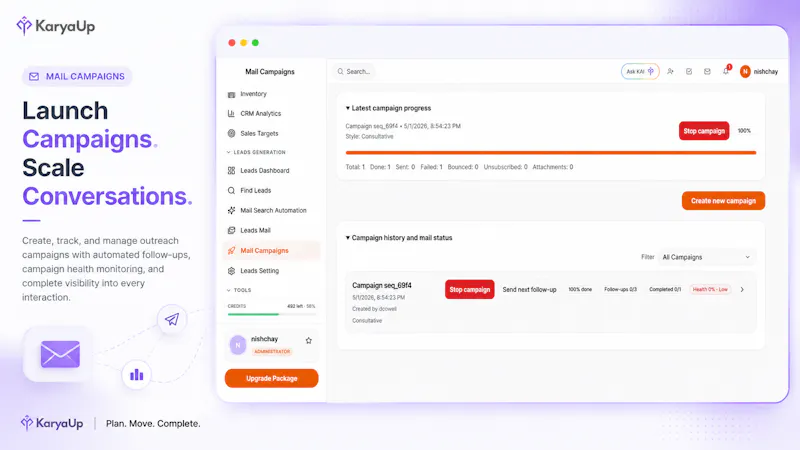Click the Find Leads magnifier icon
Image resolution: width=800 pixels, height=450 pixels.
click(231, 190)
